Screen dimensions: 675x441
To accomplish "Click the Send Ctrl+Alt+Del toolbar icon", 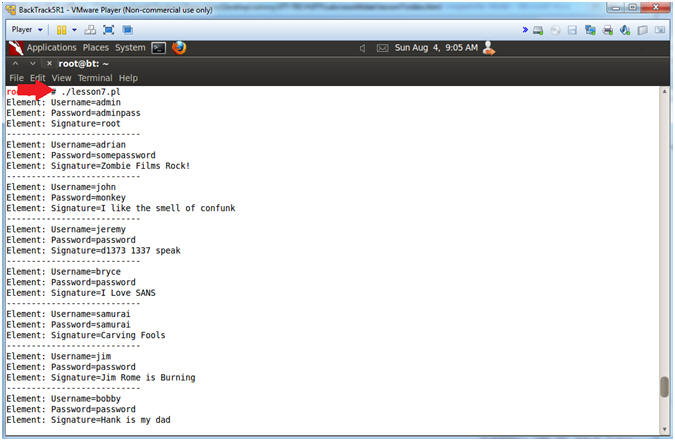I will [90, 30].
